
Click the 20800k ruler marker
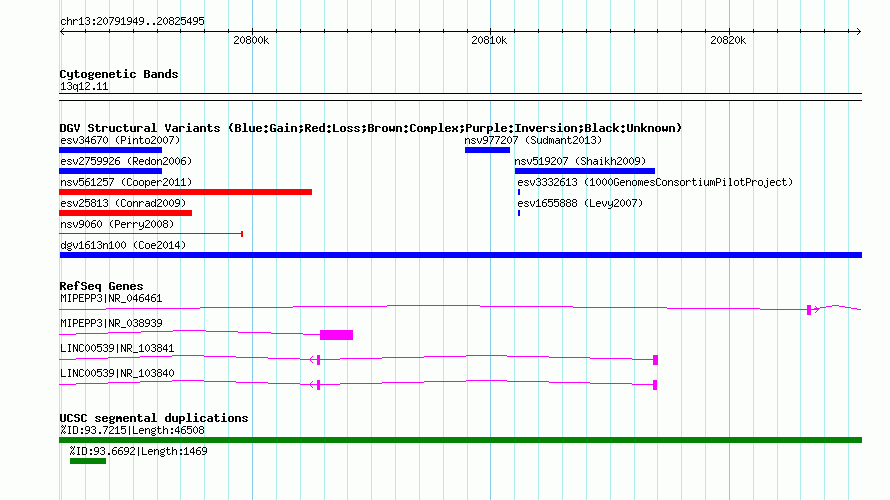click(251, 40)
